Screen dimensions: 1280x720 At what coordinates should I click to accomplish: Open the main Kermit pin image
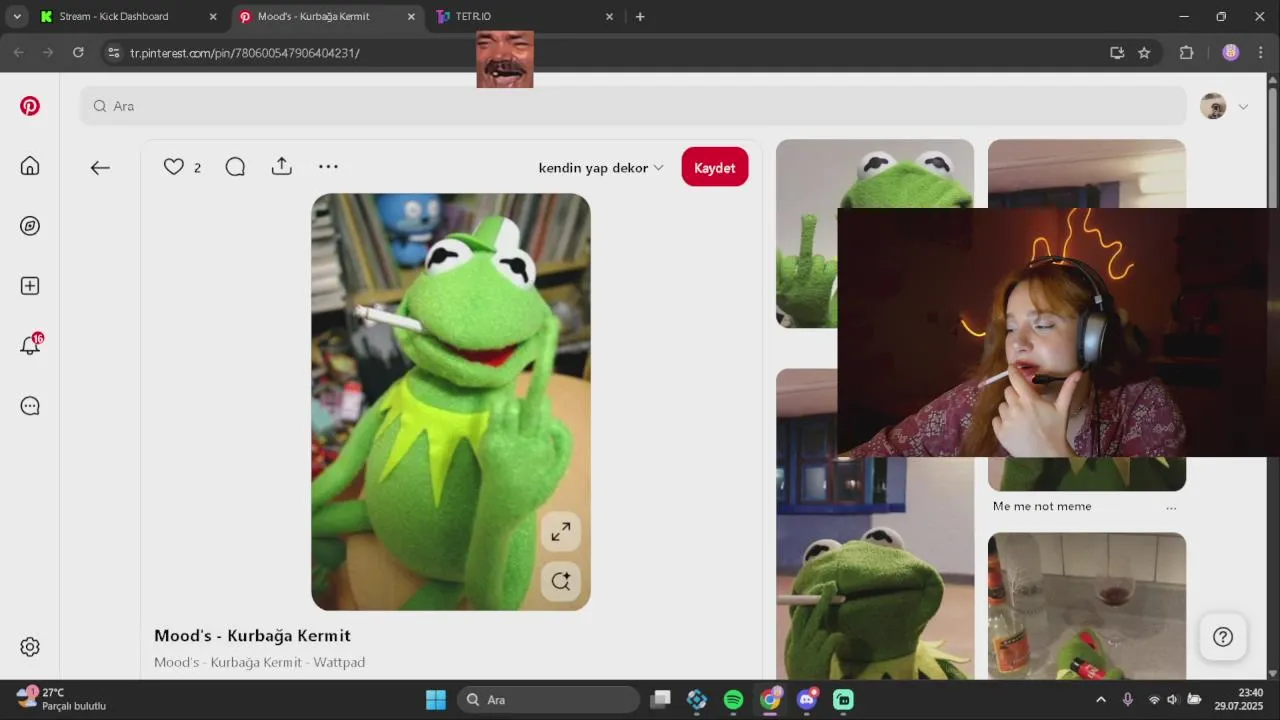tap(451, 402)
